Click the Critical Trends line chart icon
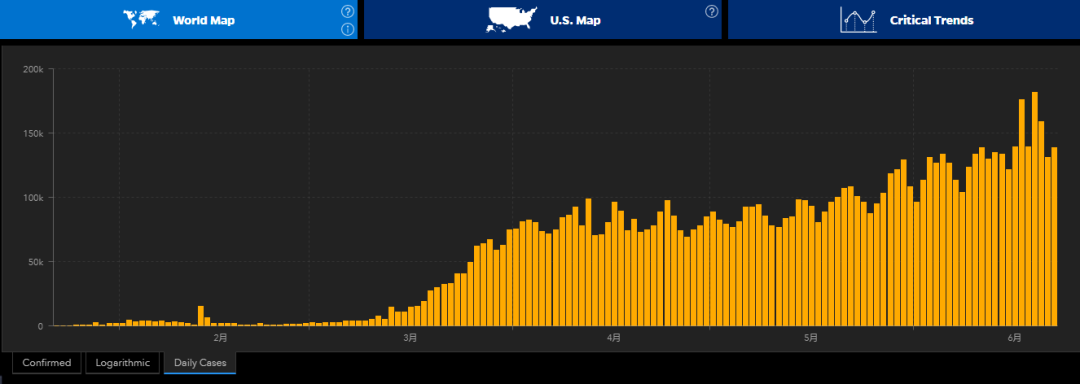This screenshot has height=384, width=1080. (858, 19)
